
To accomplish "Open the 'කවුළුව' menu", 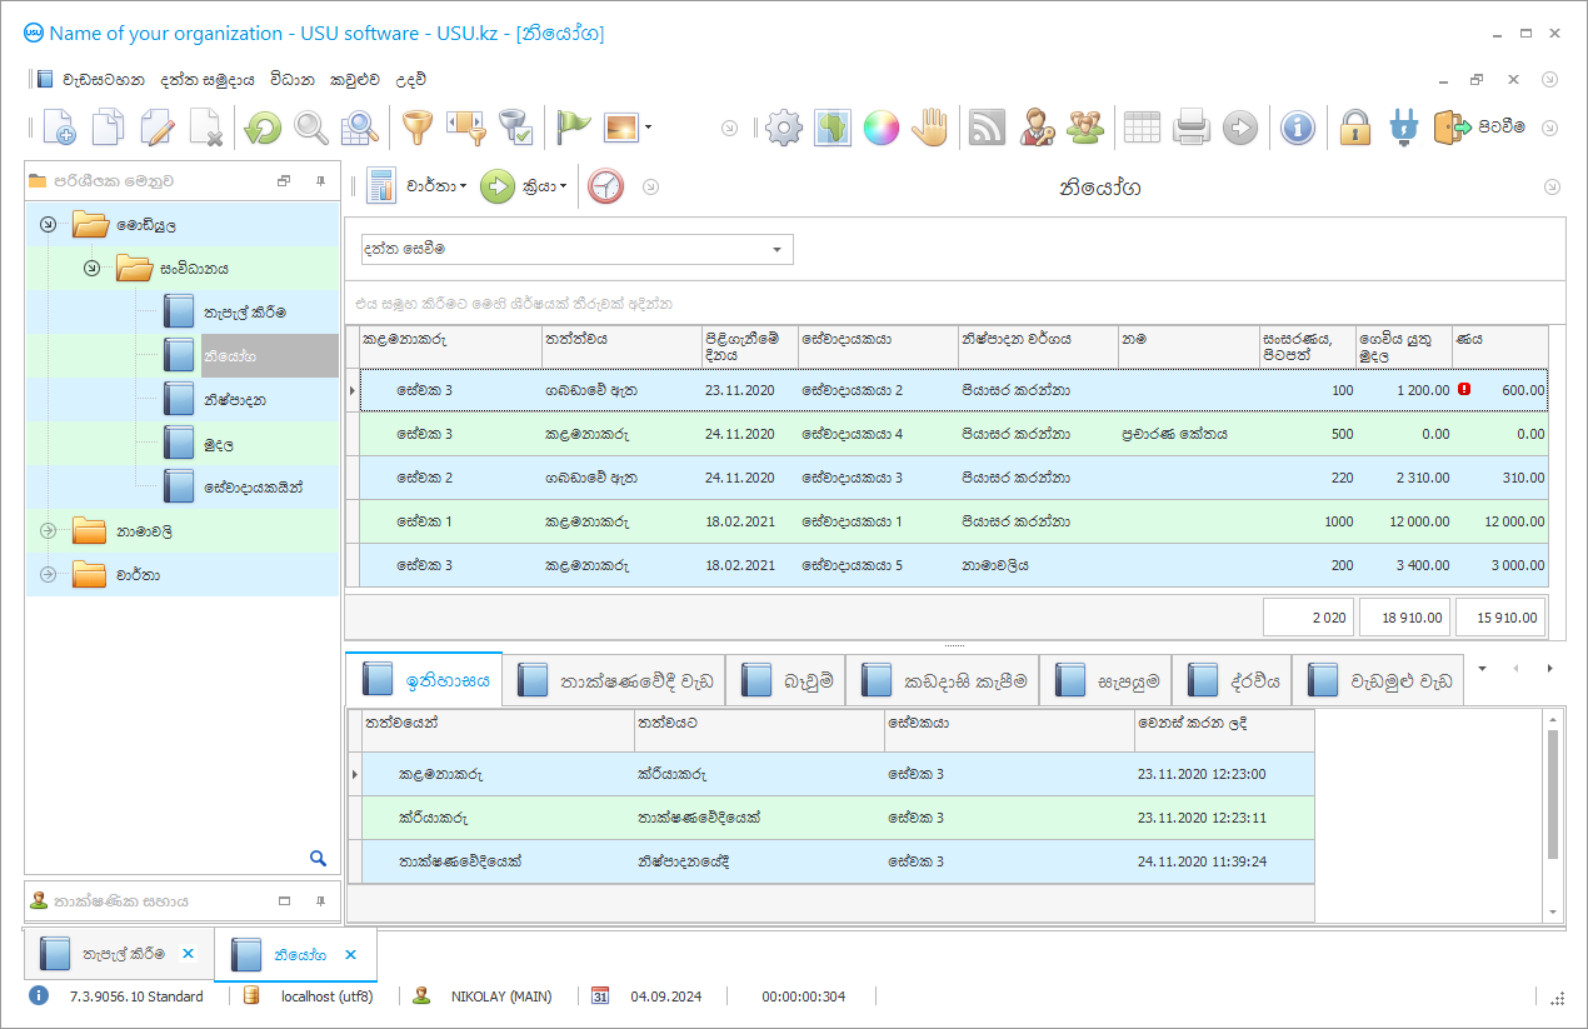I will [x=355, y=80].
